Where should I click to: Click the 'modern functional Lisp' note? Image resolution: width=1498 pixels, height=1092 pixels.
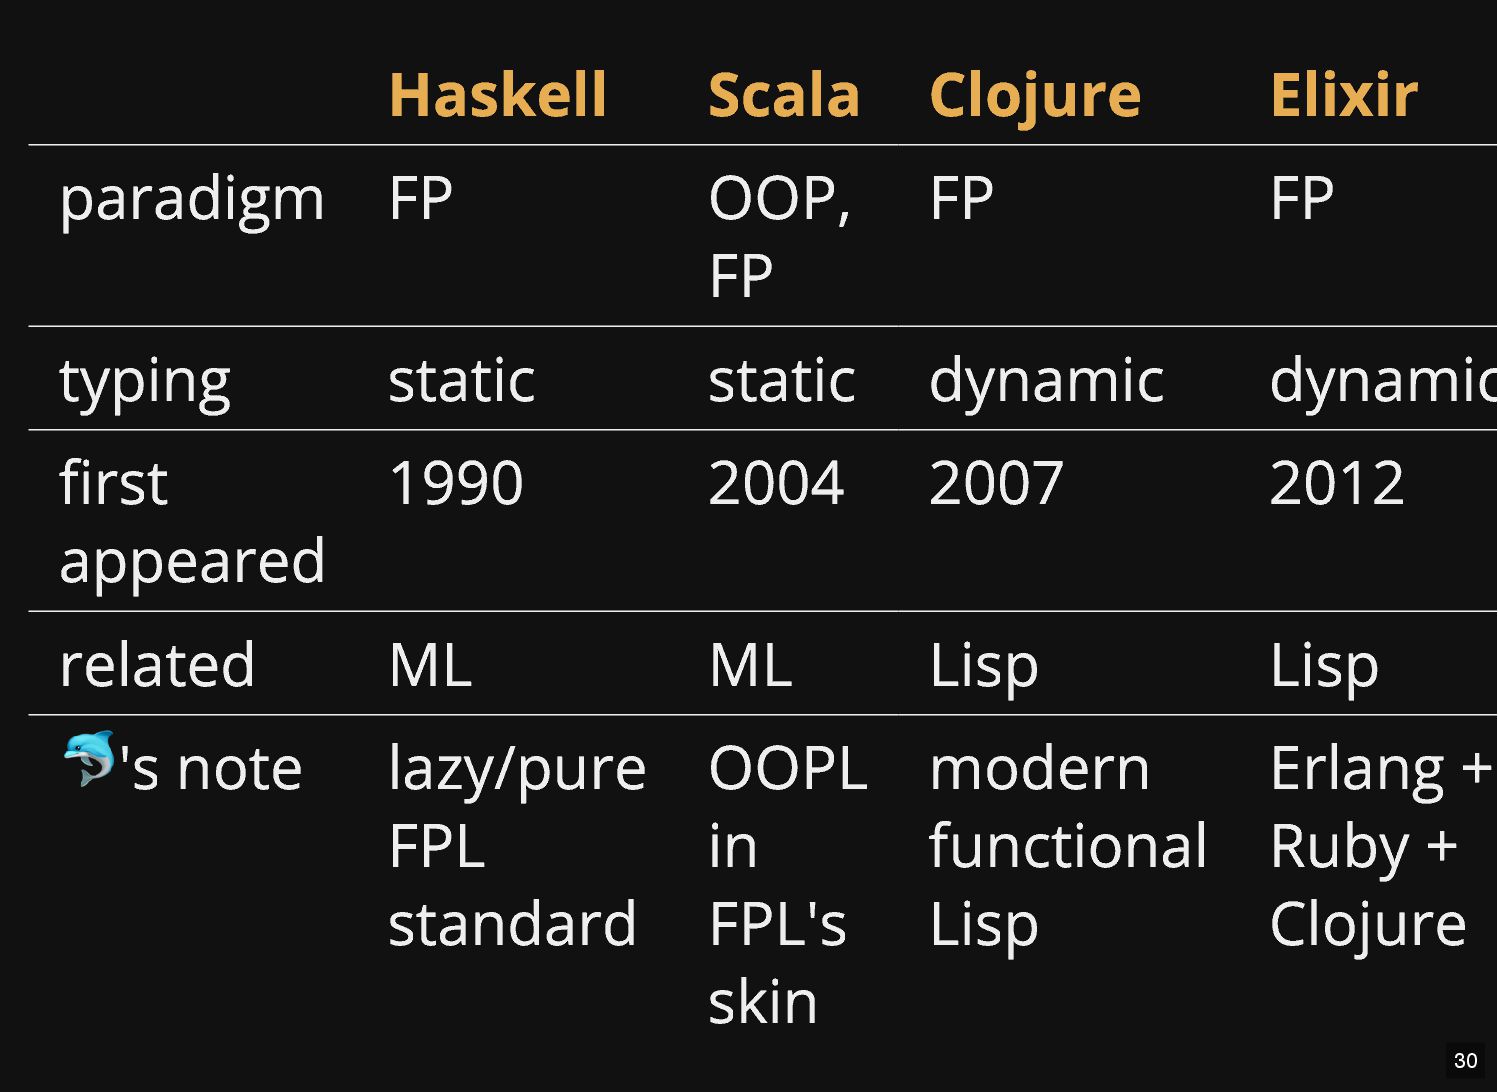(x=1067, y=846)
